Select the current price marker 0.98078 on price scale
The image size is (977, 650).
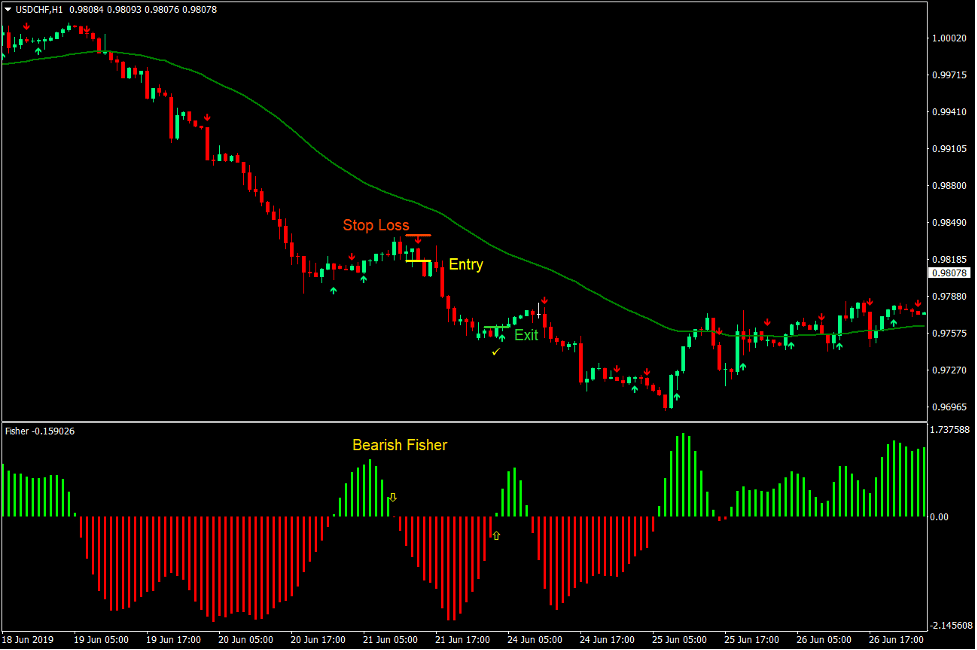tap(948, 271)
